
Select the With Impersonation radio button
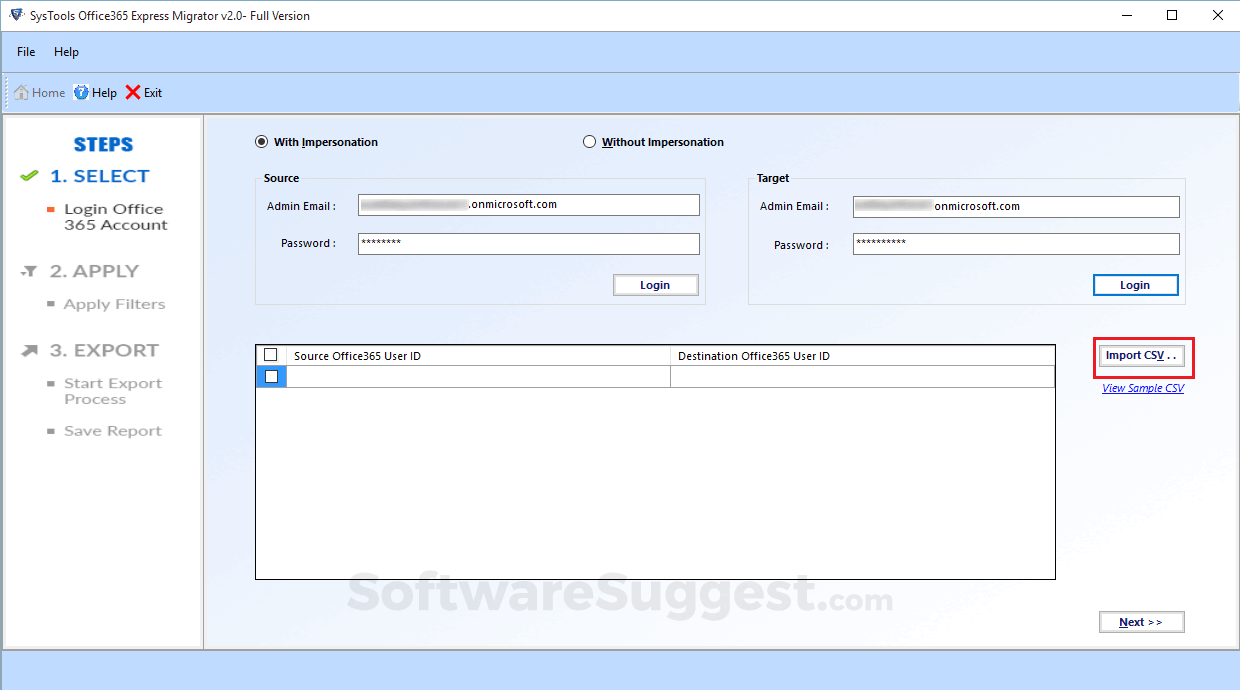[261, 141]
